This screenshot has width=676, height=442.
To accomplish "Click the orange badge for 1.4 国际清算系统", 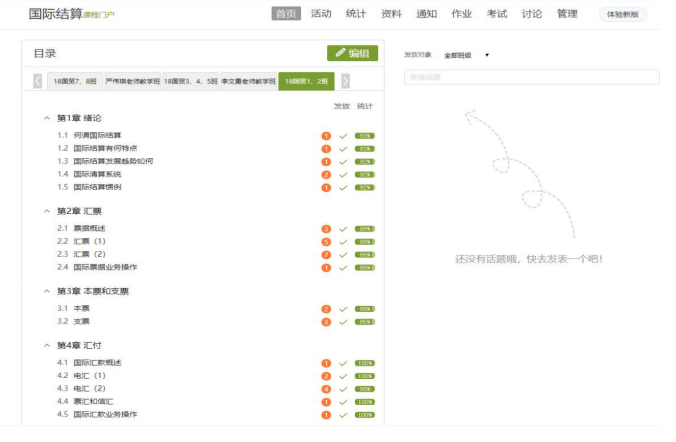I will (x=326, y=174).
